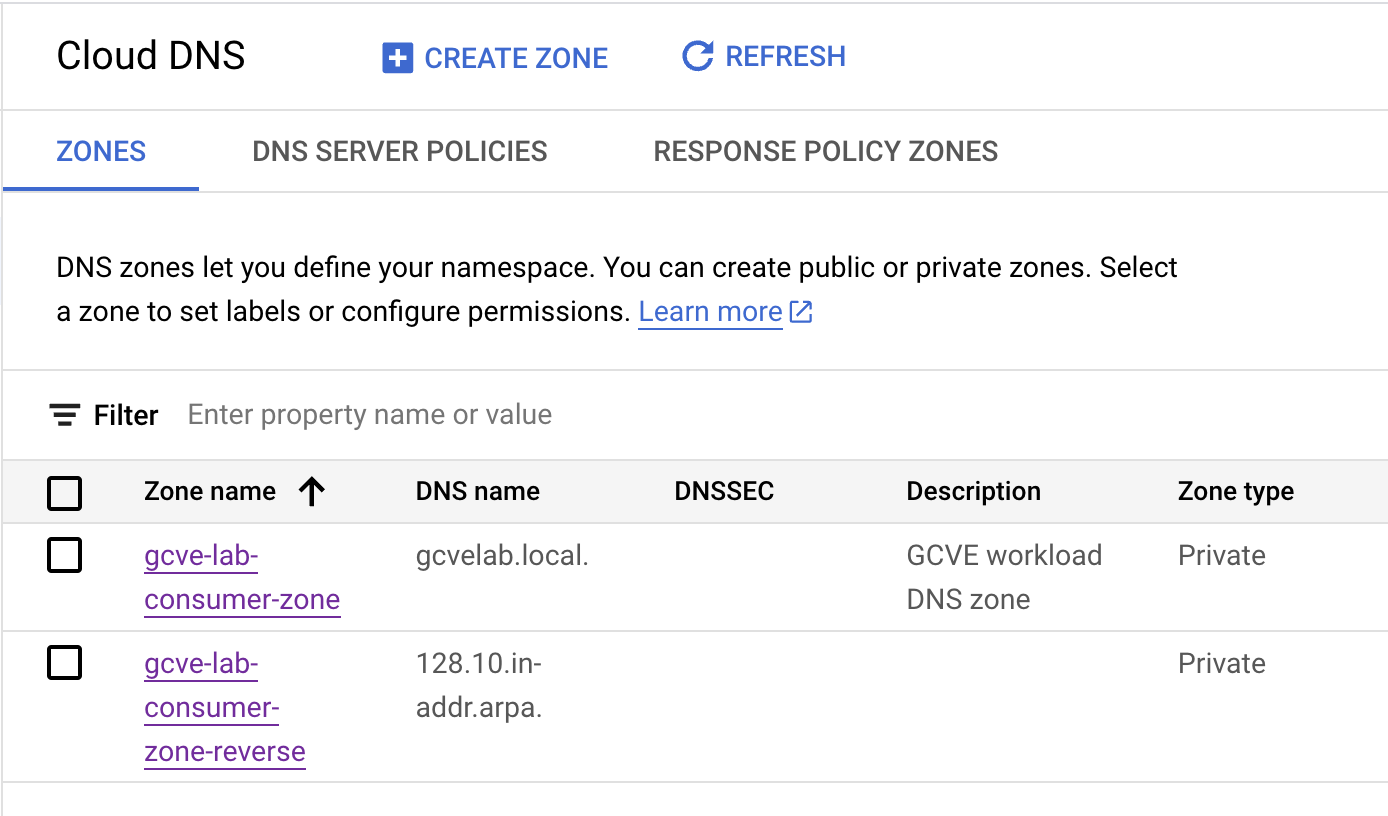
Task: Click the Create Zone plus icon
Action: tap(397, 58)
